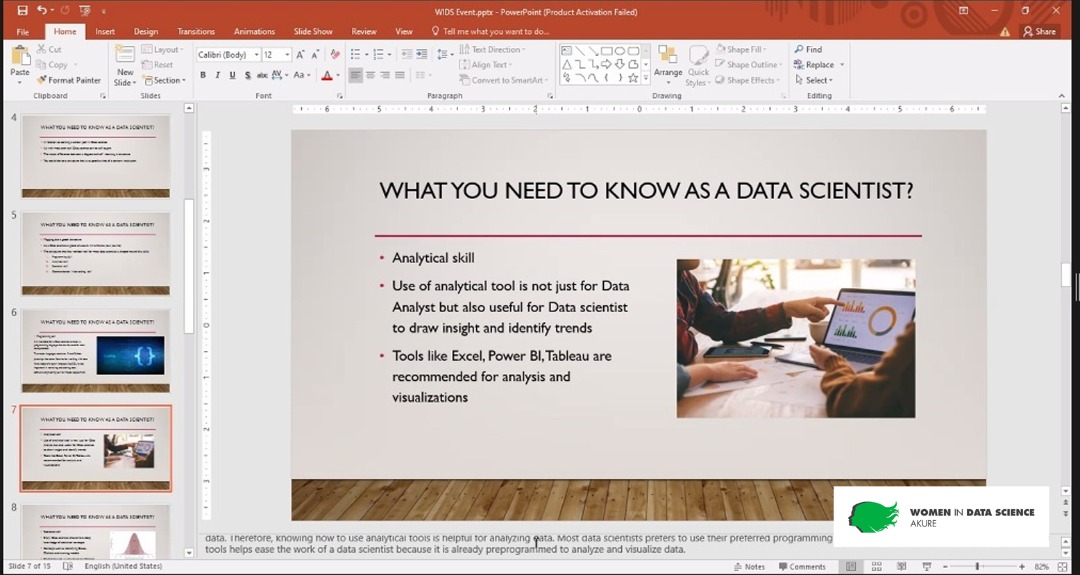Center the text alignment
1080x575 pixels.
click(371, 75)
